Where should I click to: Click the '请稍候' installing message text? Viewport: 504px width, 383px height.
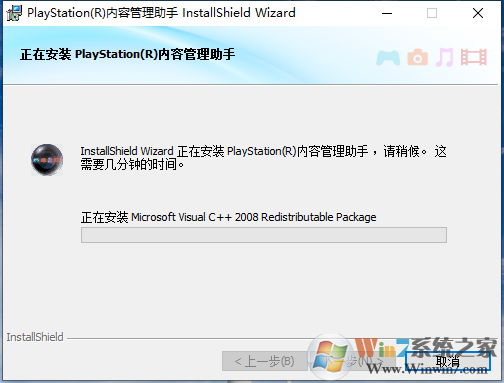click(263, 158)
